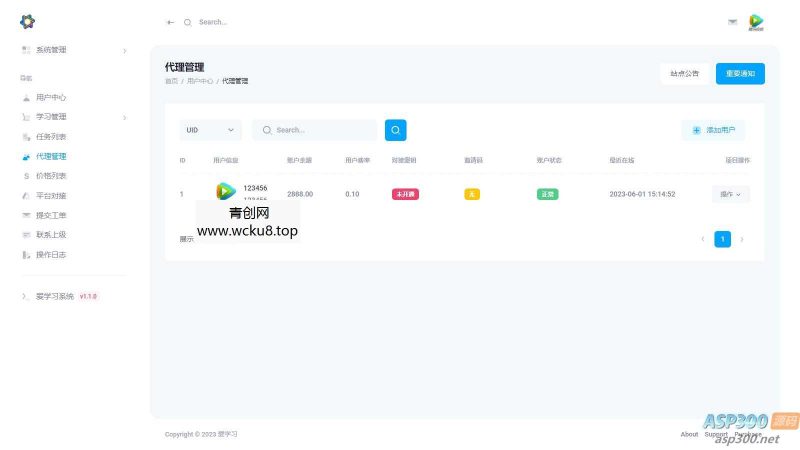Screen dimensions: 800x450
Task: Click the 平台对接 sidebar icon
Action: coord(26,196)
